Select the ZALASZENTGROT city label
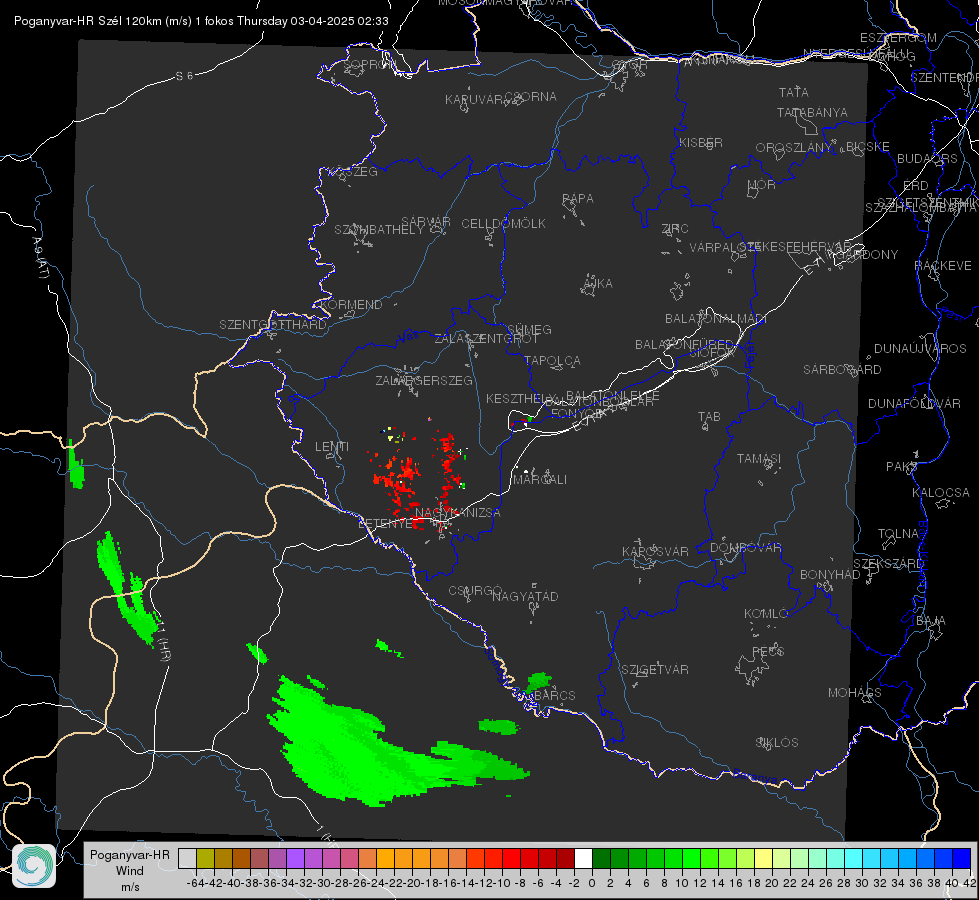Viewport: 979px width, 900px height. click(x=486, y=339)
